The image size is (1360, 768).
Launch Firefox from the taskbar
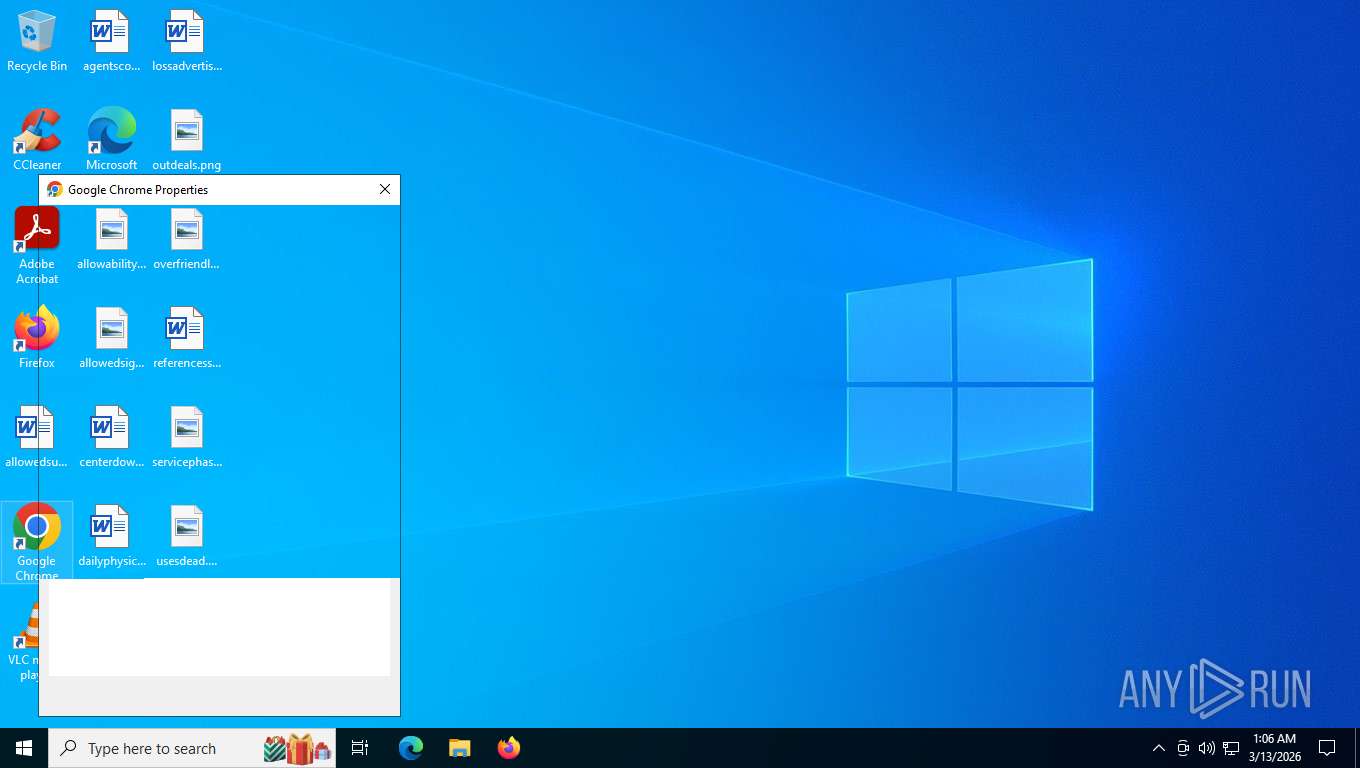[x=509, y=748]
